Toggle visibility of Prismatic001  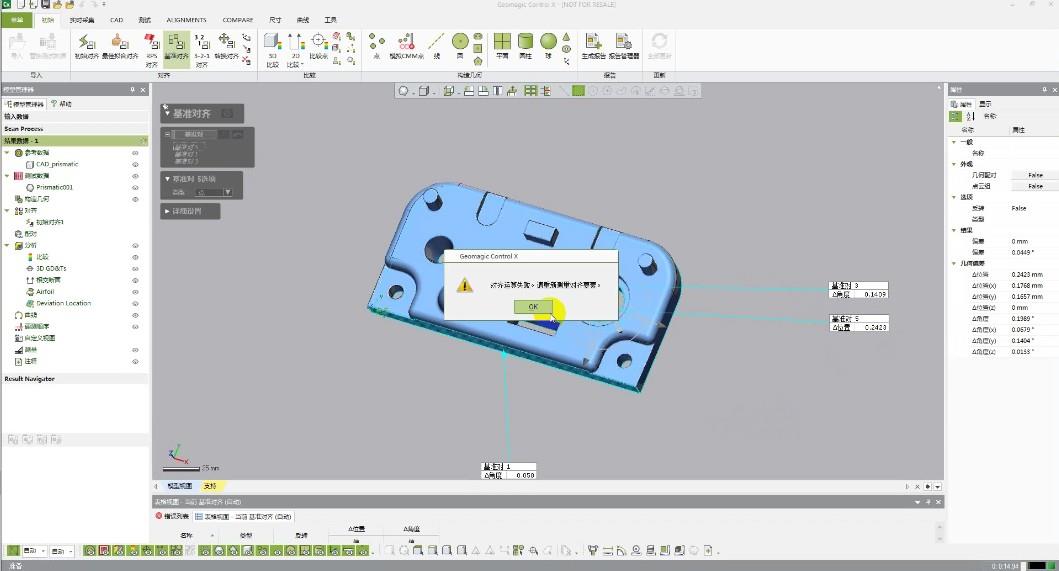click(x=135, y=187)
